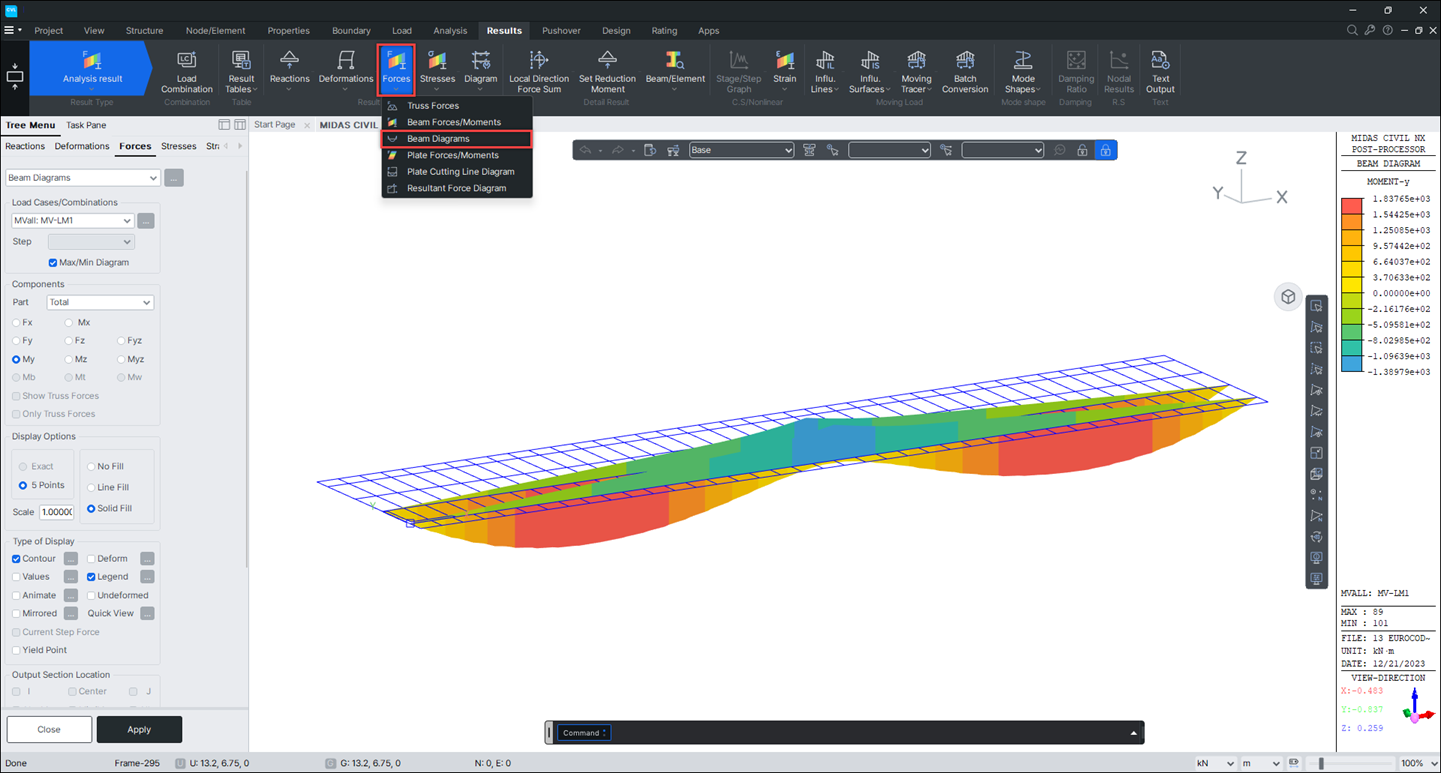Adjust the zoom slider in status bar

(1321, 763)
